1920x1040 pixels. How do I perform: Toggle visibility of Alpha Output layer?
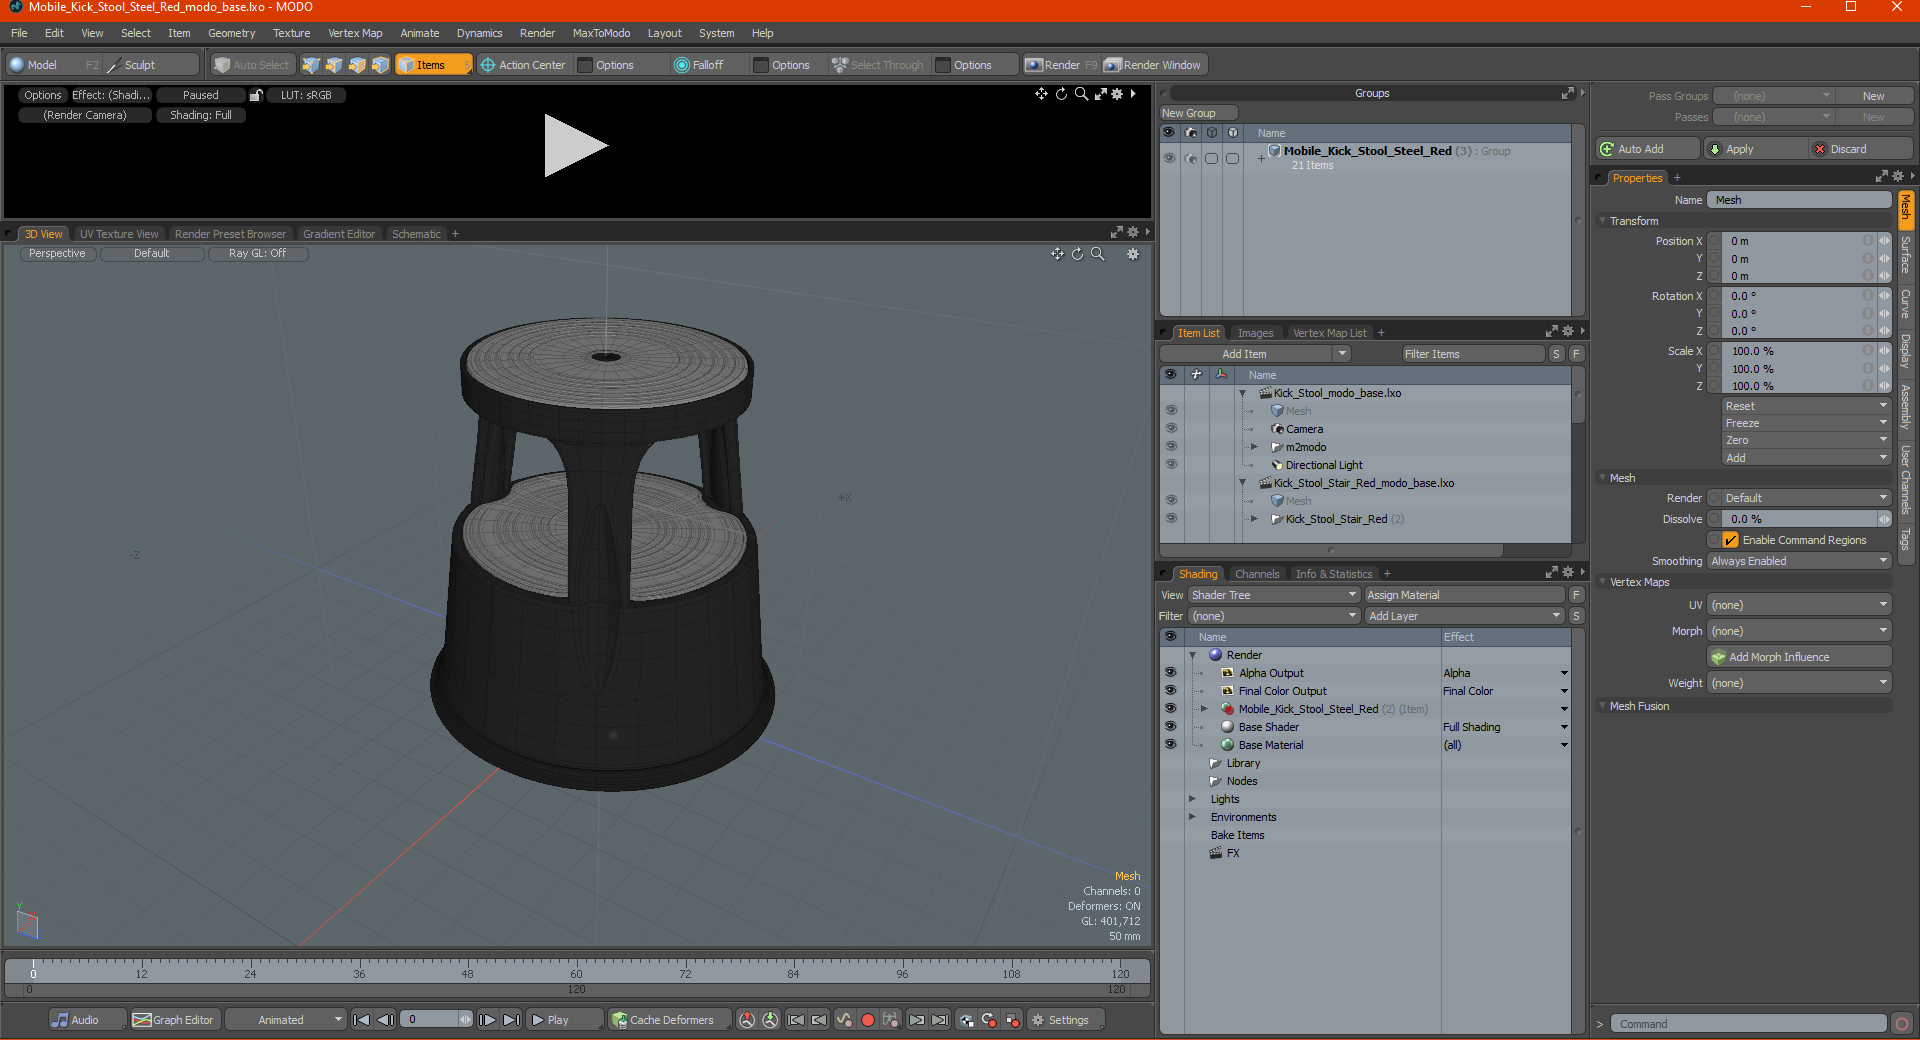[1170, 673]
